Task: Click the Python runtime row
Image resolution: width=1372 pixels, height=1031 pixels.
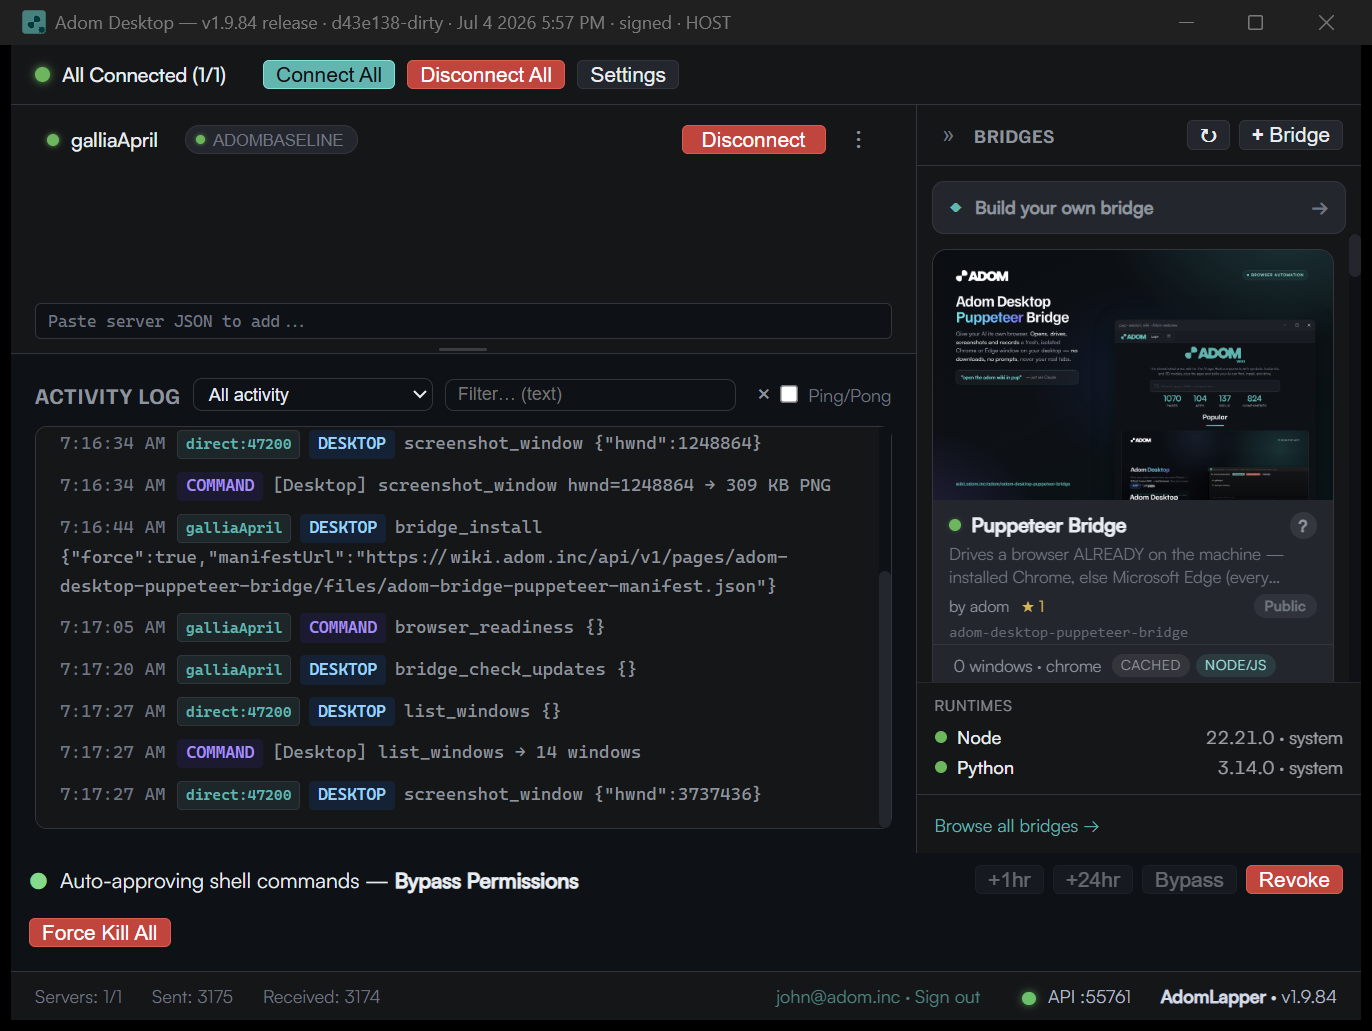Action: coord(1138,768)
